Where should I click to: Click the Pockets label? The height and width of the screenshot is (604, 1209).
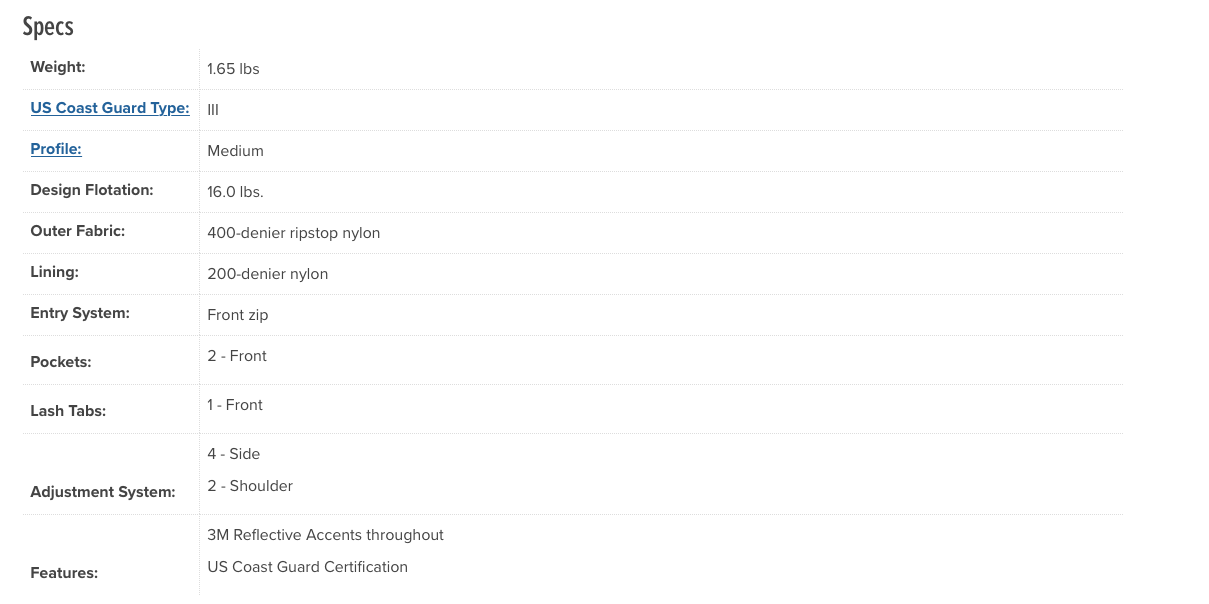coord(60,362)
